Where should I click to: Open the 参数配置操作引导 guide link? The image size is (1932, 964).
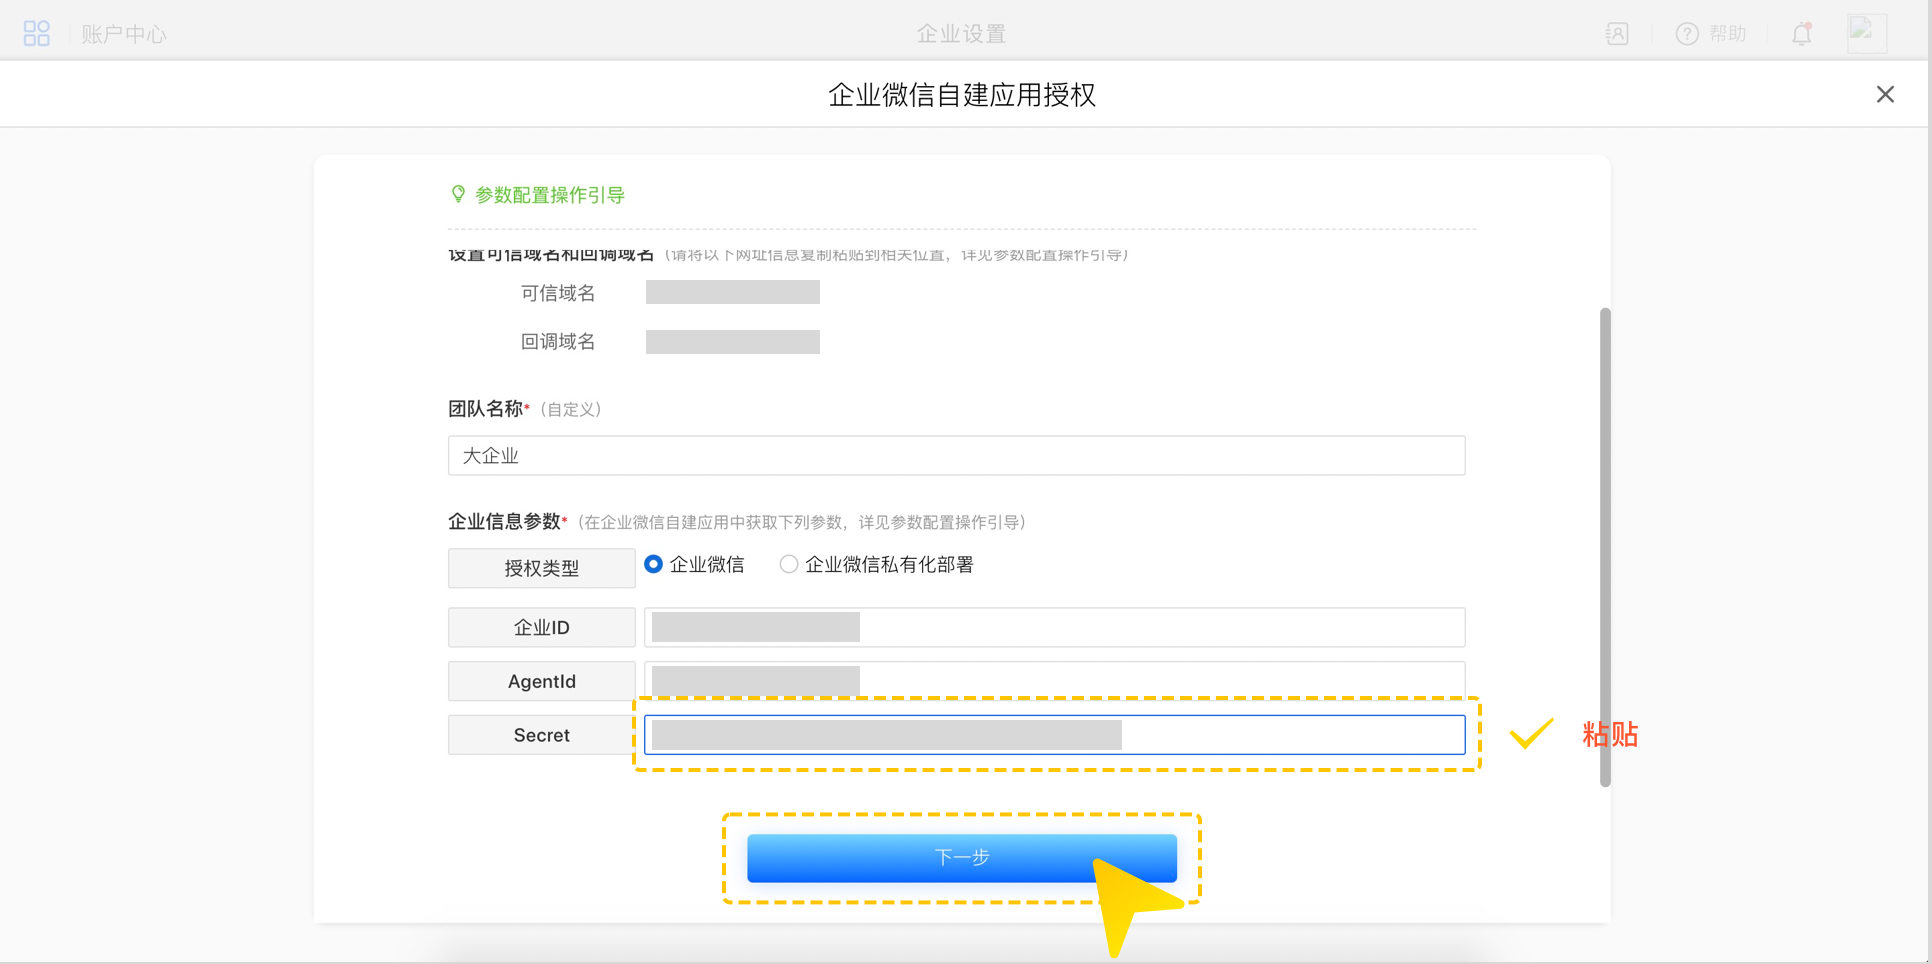point(549,195)
